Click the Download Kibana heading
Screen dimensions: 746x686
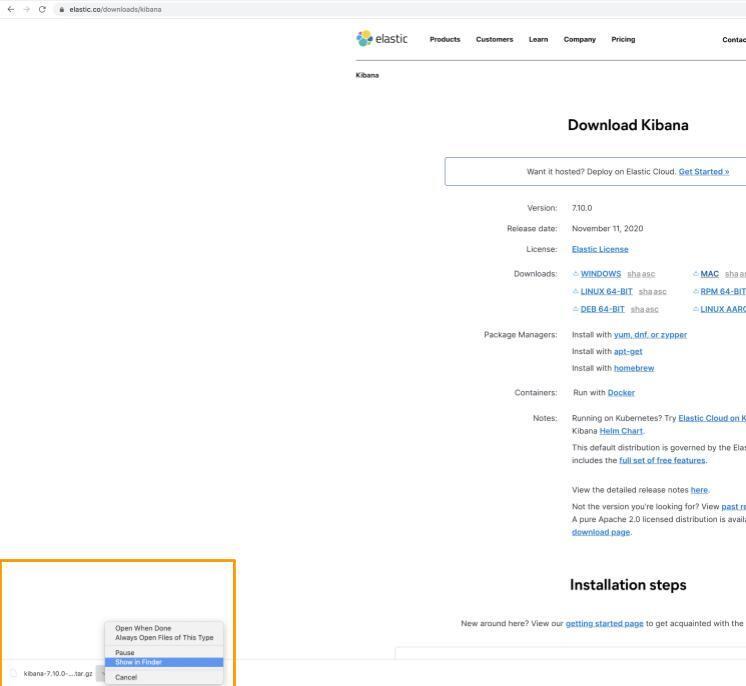[628, 125]
